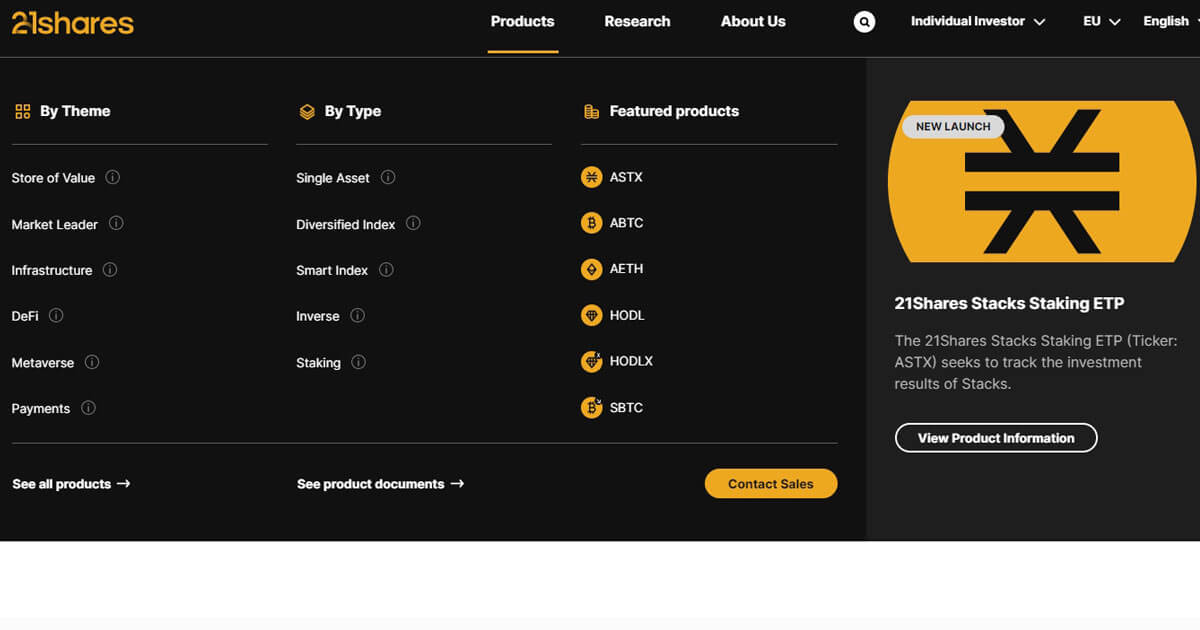Click the SBTC short Bitcoin icon

pyautogui.click(x=592, y=407)
